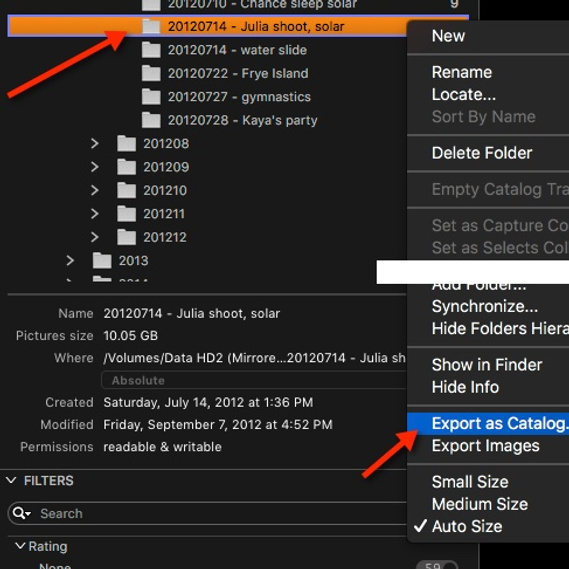Click the folder icon of 20120722 - Frye Island
The height and width of the screenshot is (569, 569).
click(151, 73)
